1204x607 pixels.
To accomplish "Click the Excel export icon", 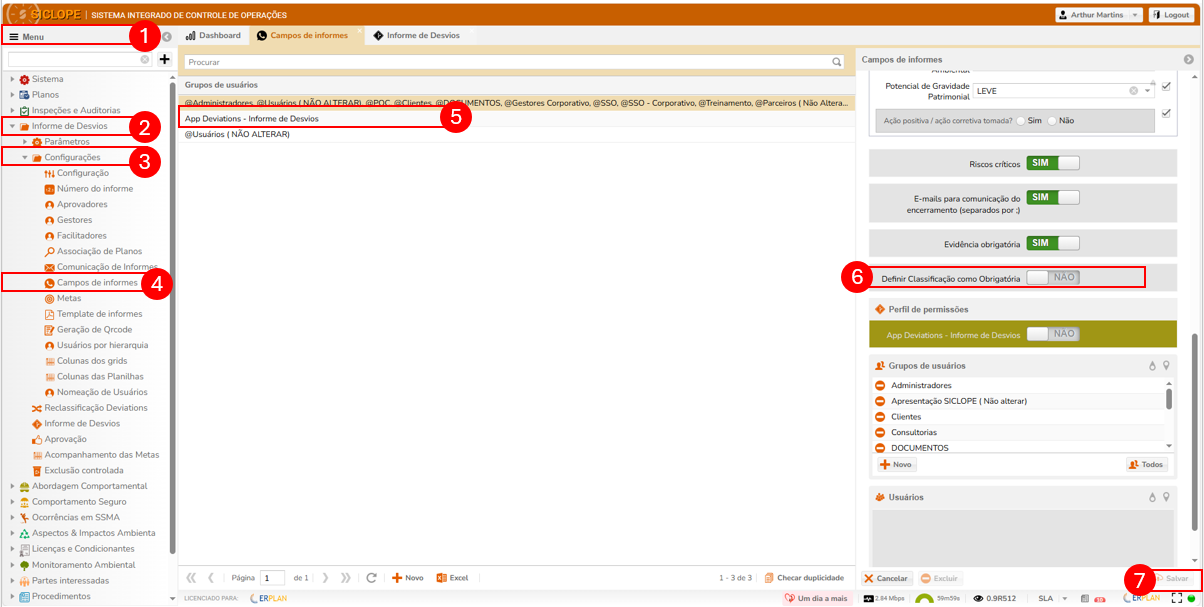I will 442,578.
